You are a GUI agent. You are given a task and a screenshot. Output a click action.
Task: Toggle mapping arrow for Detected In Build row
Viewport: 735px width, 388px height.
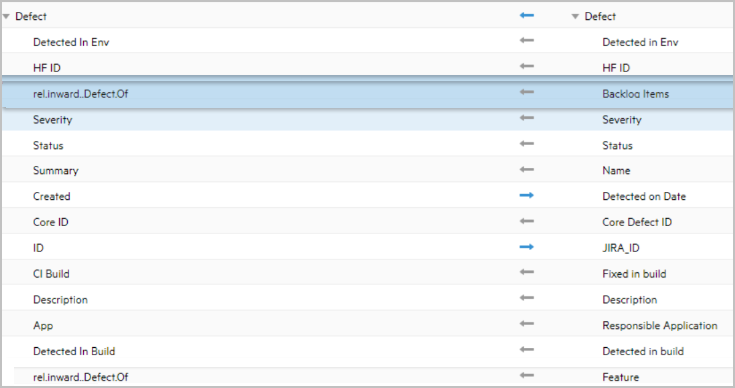click(527, 350)
